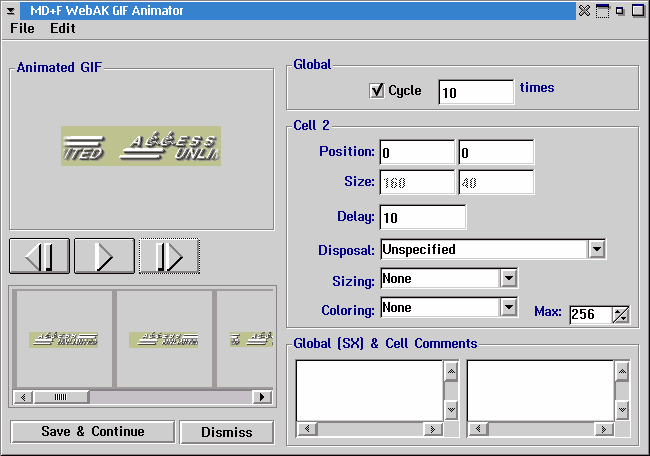
Task: Select the third partially visible cell thumbnail
Action: click(x=245, y=339)
